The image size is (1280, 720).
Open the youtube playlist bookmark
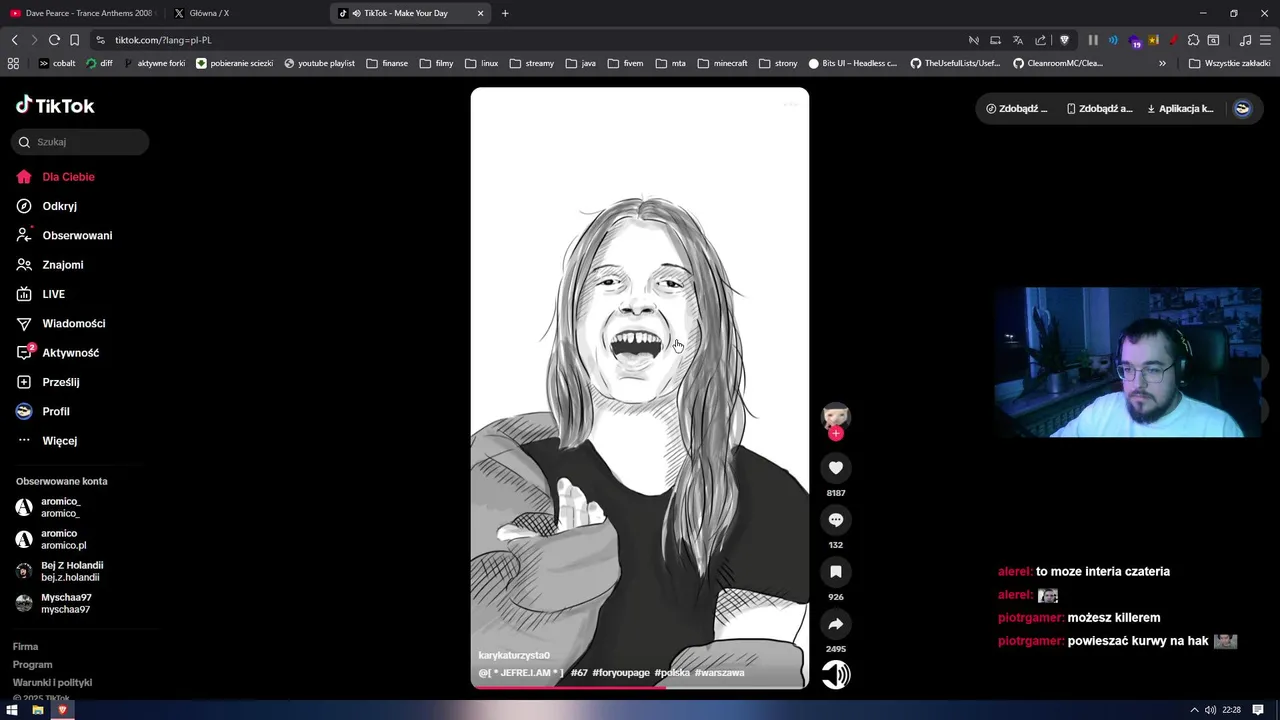(320, 63)
